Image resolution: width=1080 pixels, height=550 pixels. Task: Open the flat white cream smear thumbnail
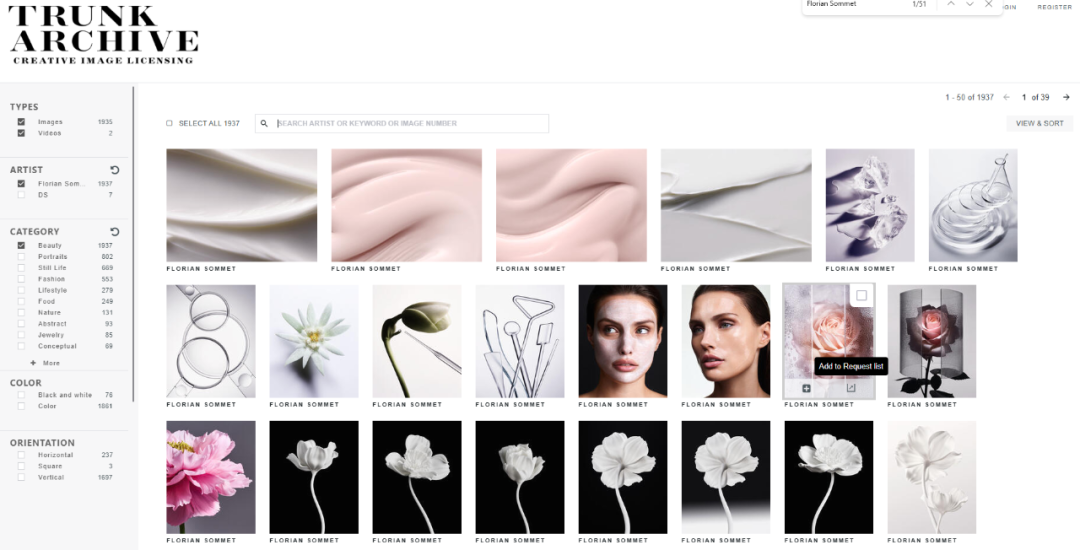tap(736, 205)
